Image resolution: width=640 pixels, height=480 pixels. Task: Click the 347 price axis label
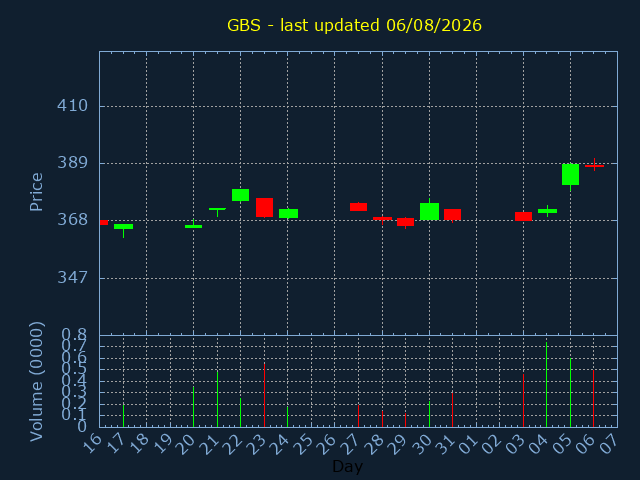click(72, 278)
